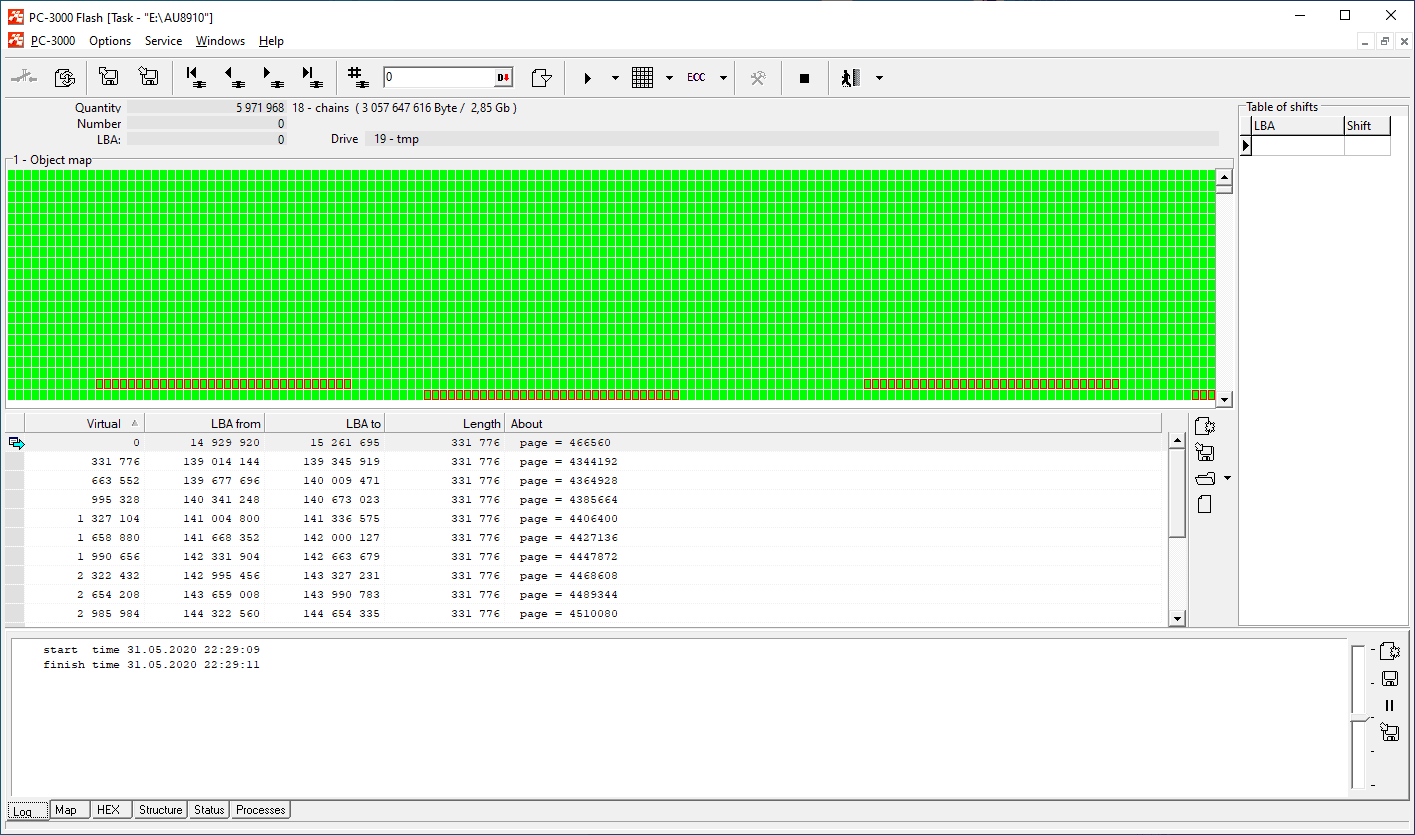Click the Length column header
Viewport: 1415px width, 835px height.
coord(444,423)
